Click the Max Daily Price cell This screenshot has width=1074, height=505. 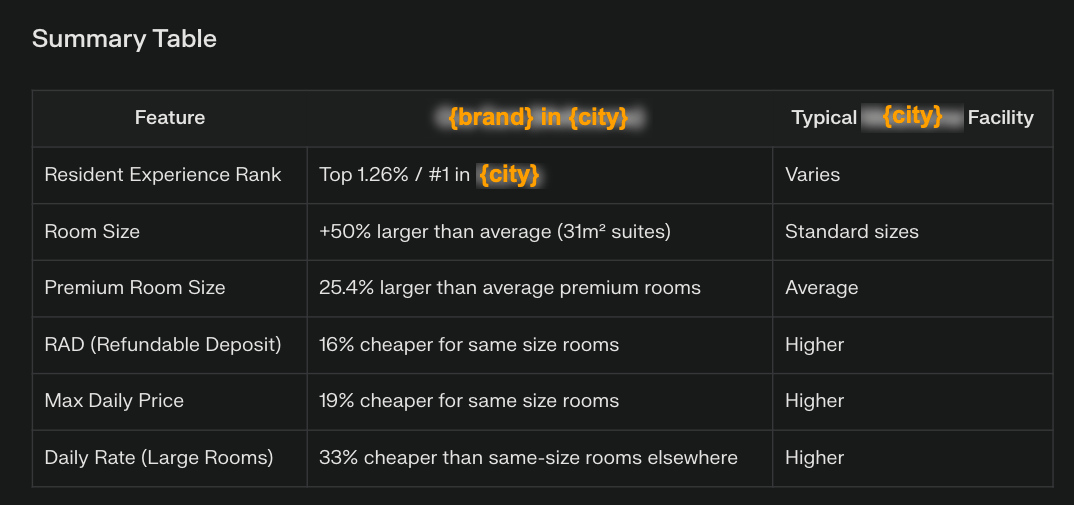pyautogui.click(x=114, y=401)
